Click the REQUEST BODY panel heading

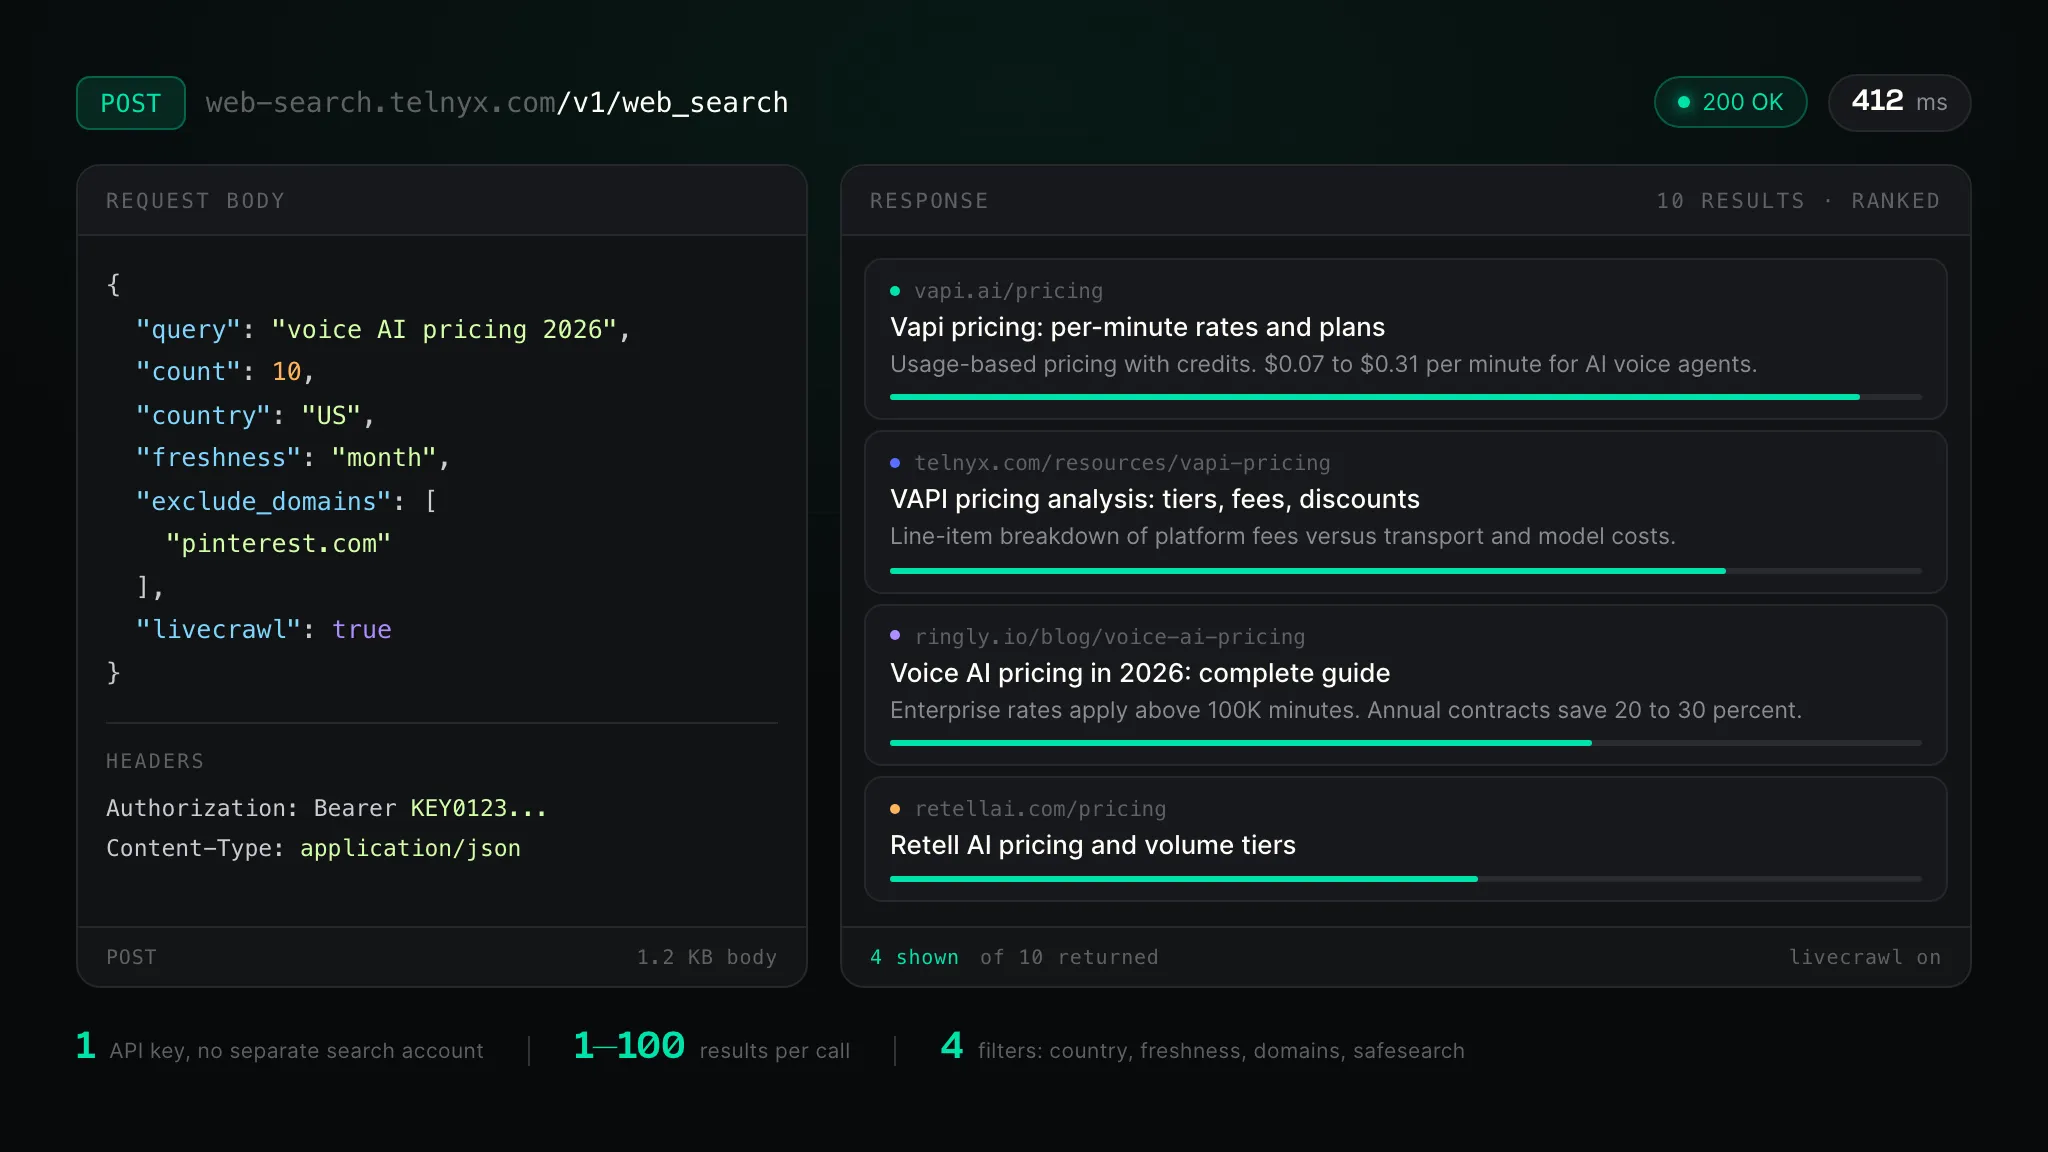pos(196,201)
